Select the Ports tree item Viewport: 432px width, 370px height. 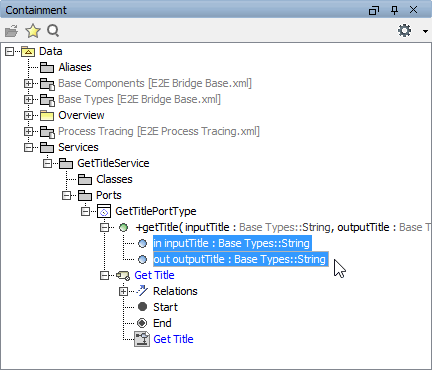(x=109, y=195)
